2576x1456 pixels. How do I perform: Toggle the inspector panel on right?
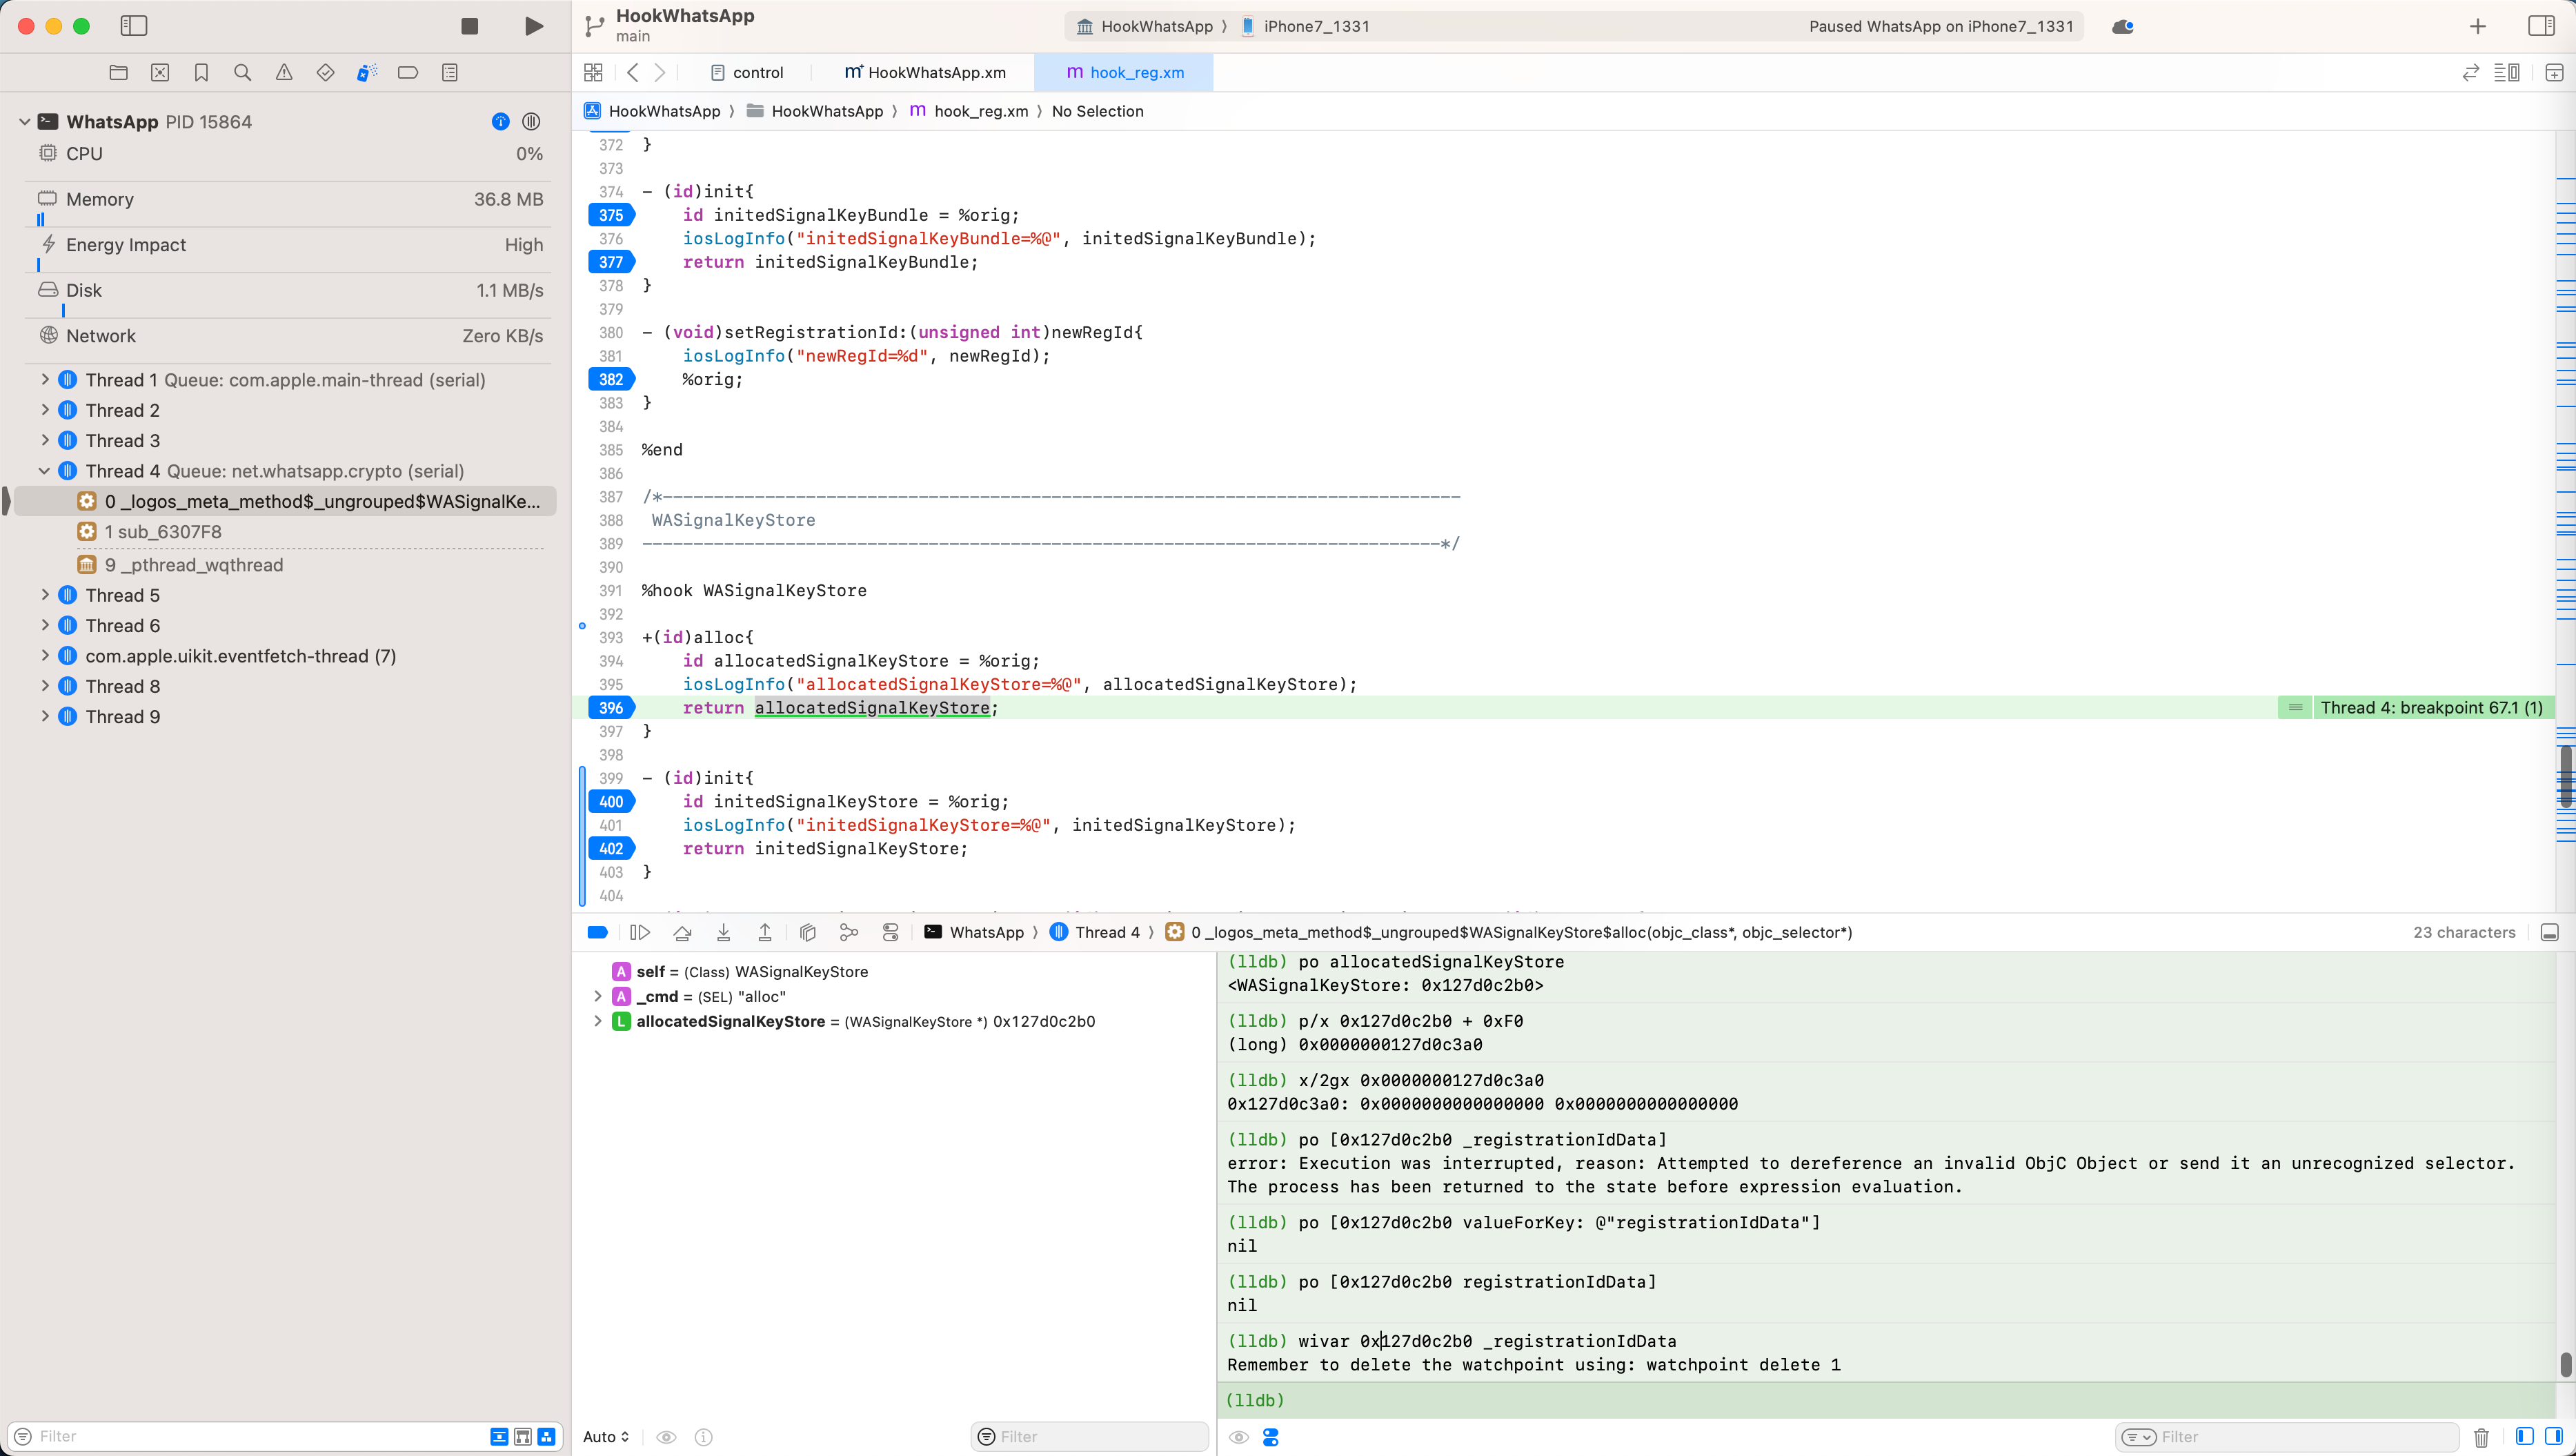[2541, 26]
